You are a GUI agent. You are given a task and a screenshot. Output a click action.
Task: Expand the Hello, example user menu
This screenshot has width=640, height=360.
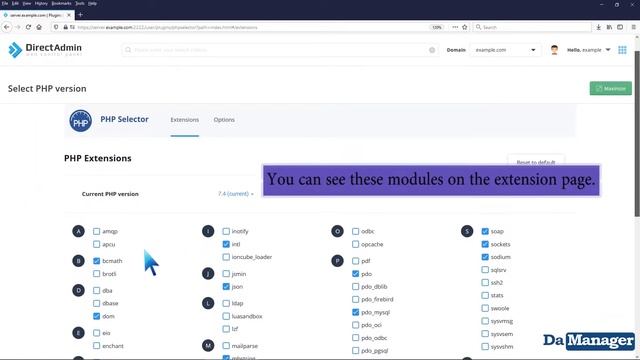click(589, 50)
